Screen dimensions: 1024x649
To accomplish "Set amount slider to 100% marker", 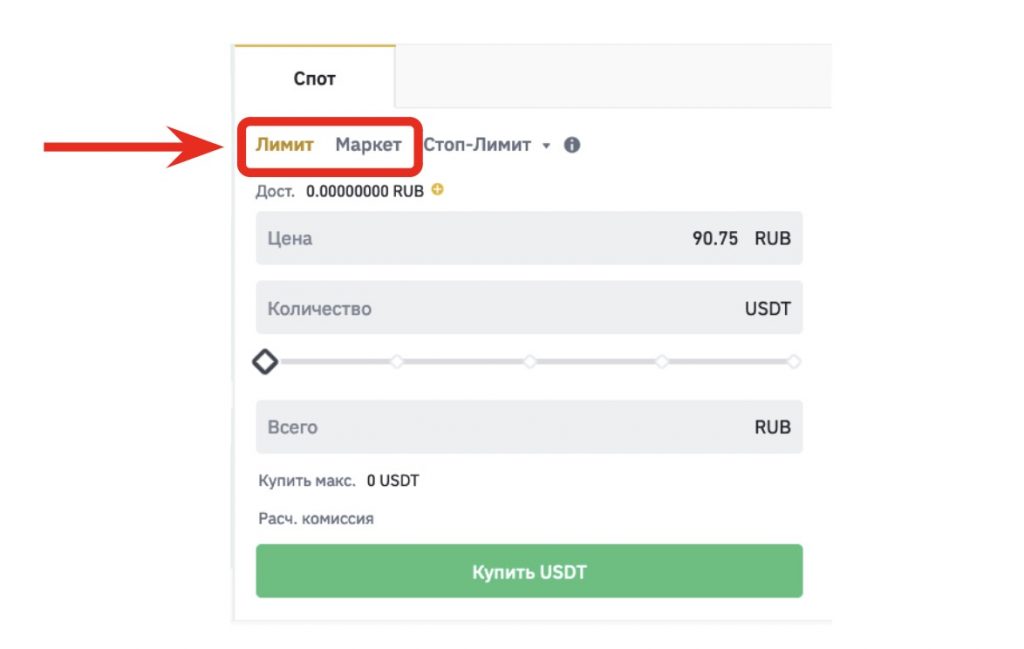I will coord(794,361).
